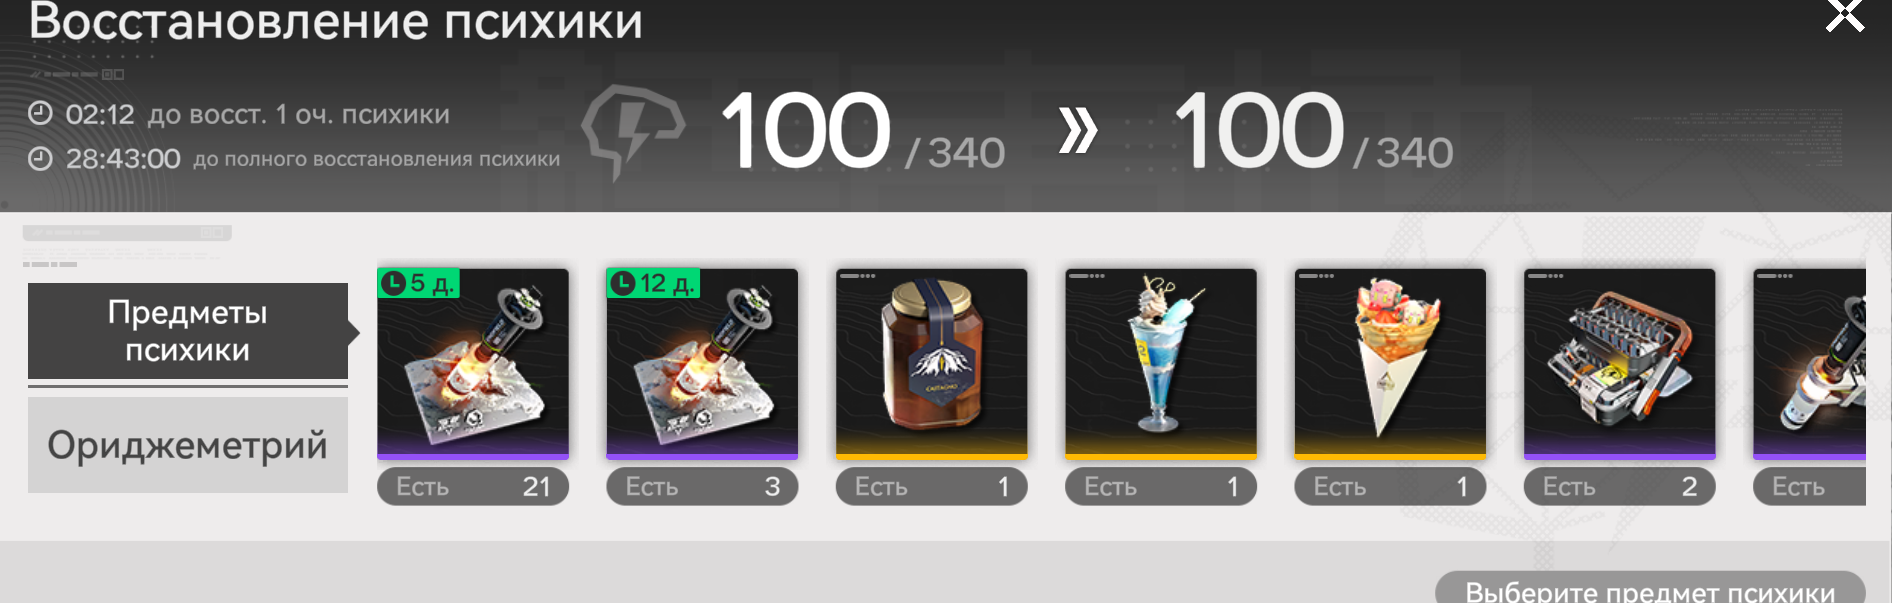
Task: Select the sanity potion expiring in 5 days
Action: (x=473, y=364)
